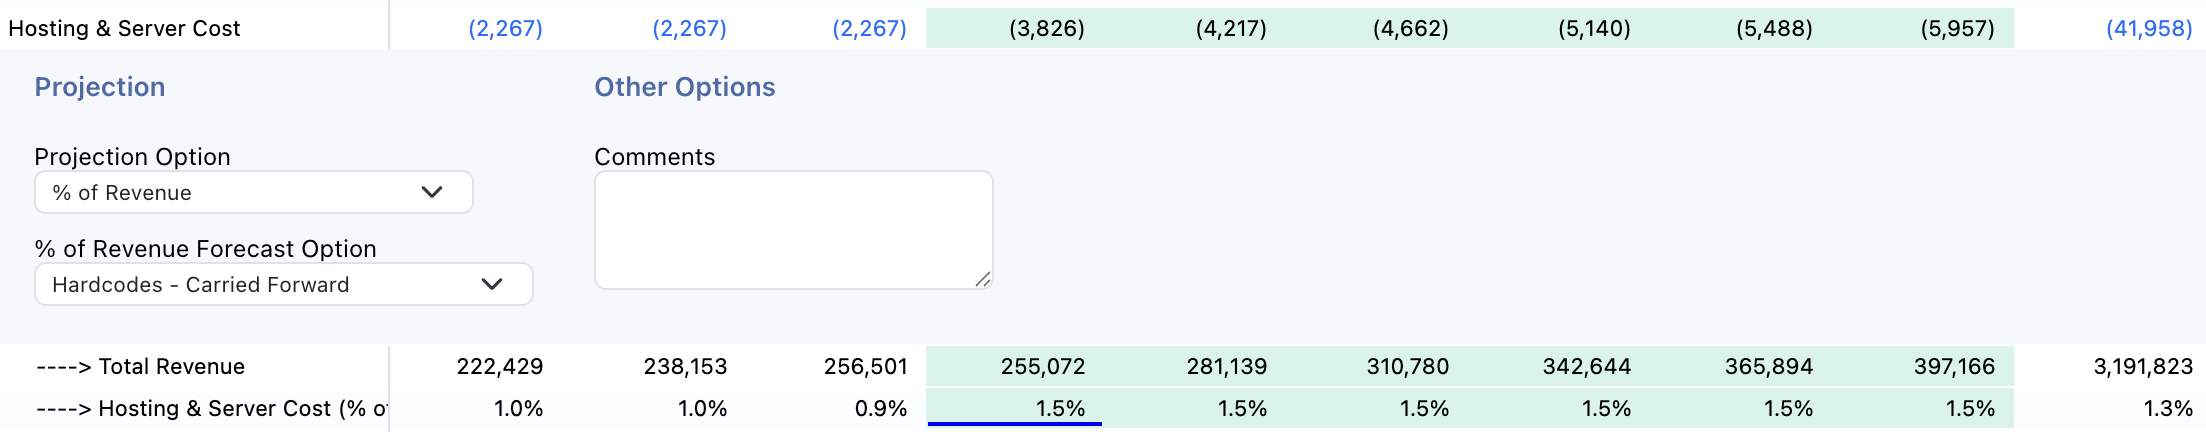Click the 0.9% percentage cell

pos(880,409)
